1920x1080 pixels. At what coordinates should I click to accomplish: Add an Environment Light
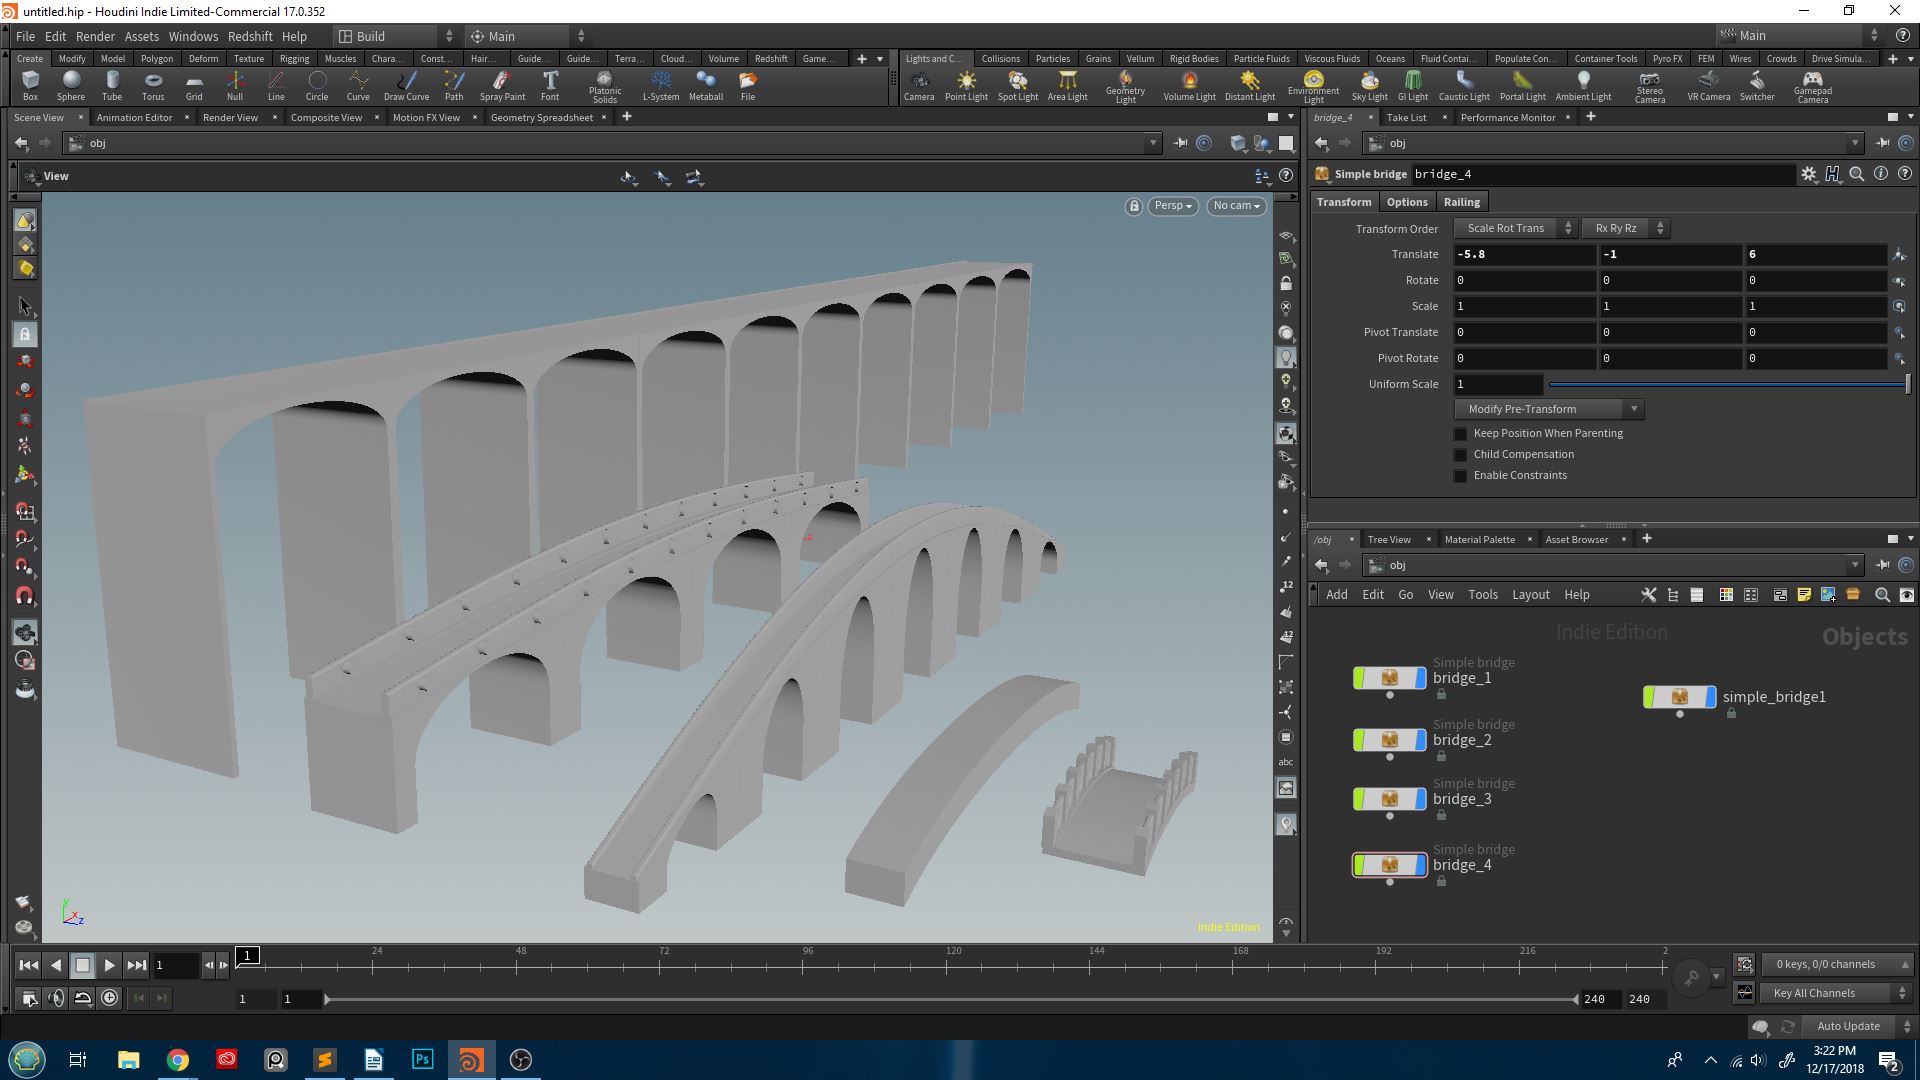tap(1314, 87)
